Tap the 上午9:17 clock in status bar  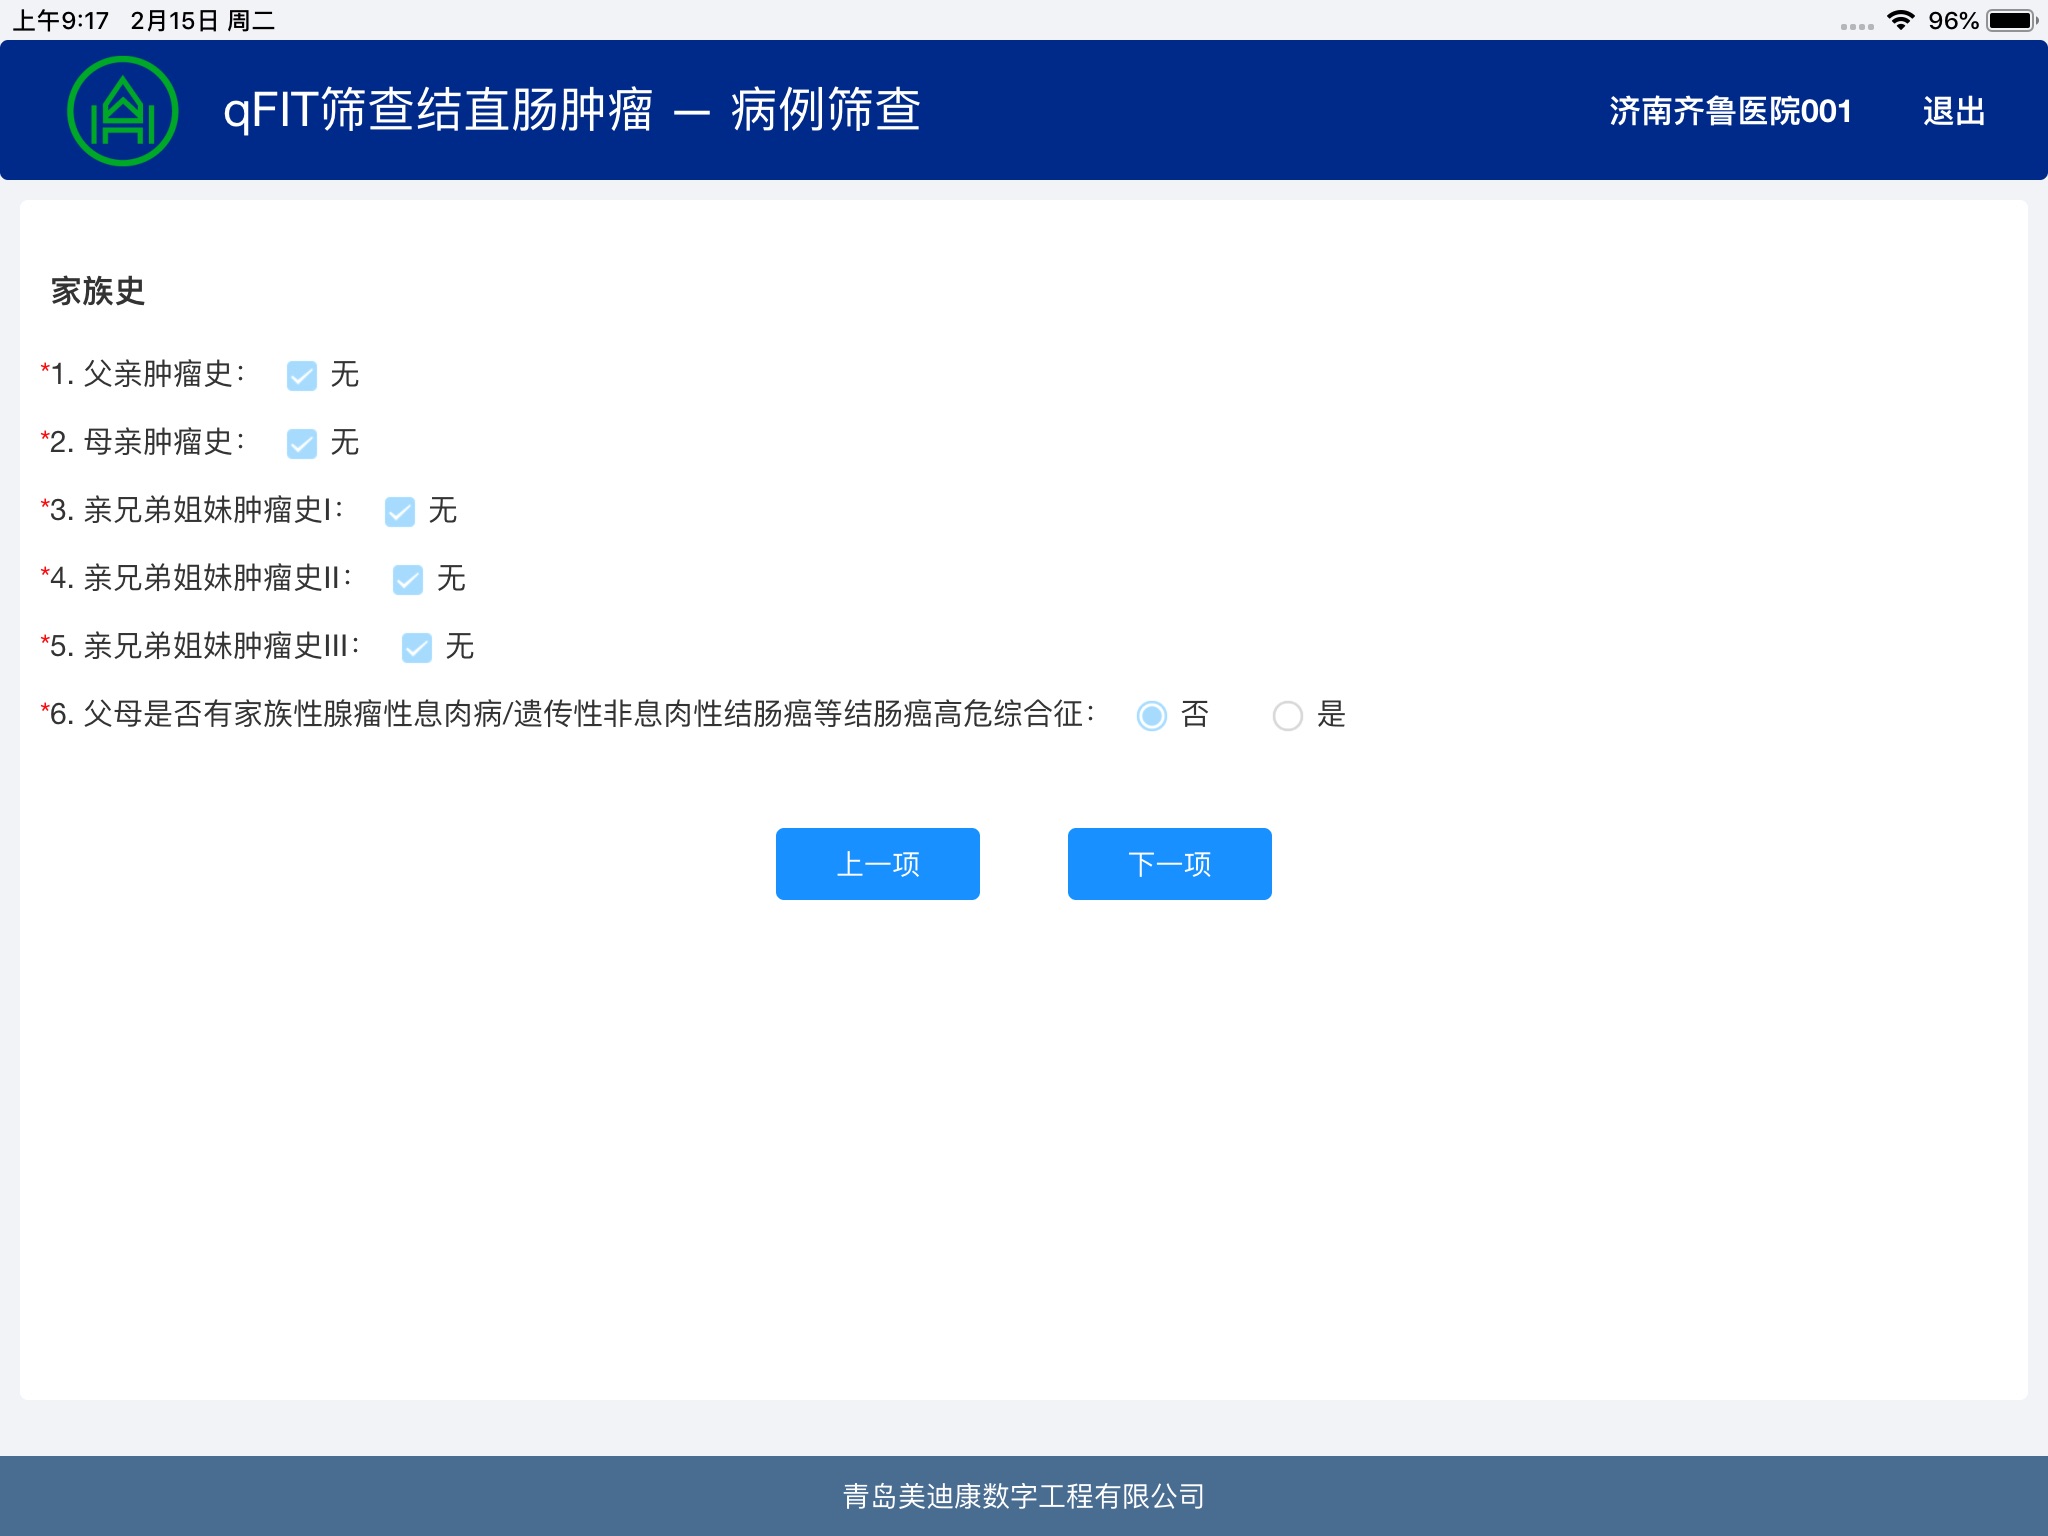point(60,21)
